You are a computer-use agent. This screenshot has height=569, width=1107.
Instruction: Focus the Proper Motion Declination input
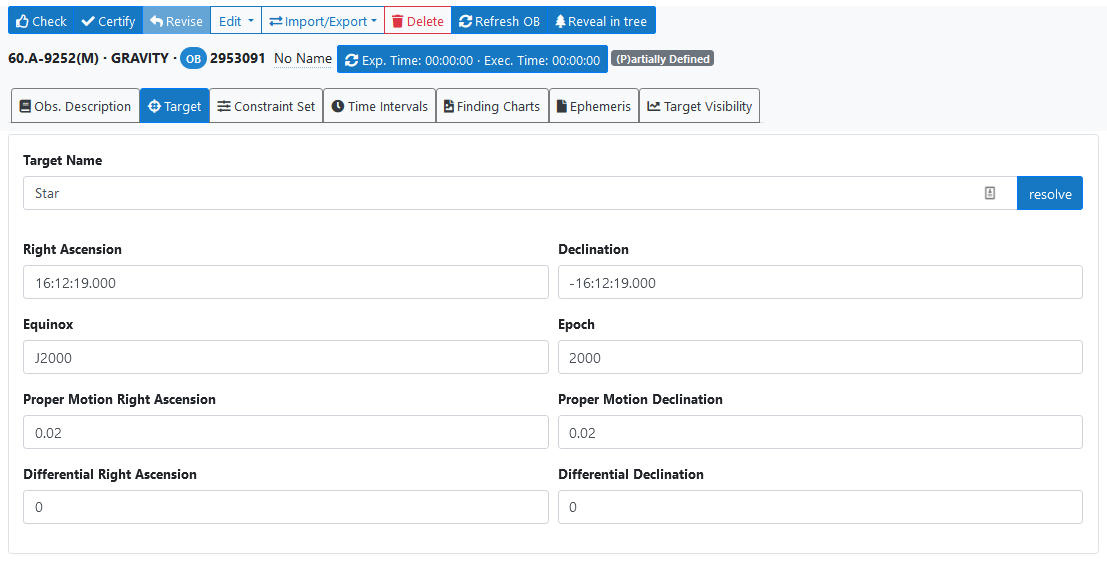click(x=819, y=433)
